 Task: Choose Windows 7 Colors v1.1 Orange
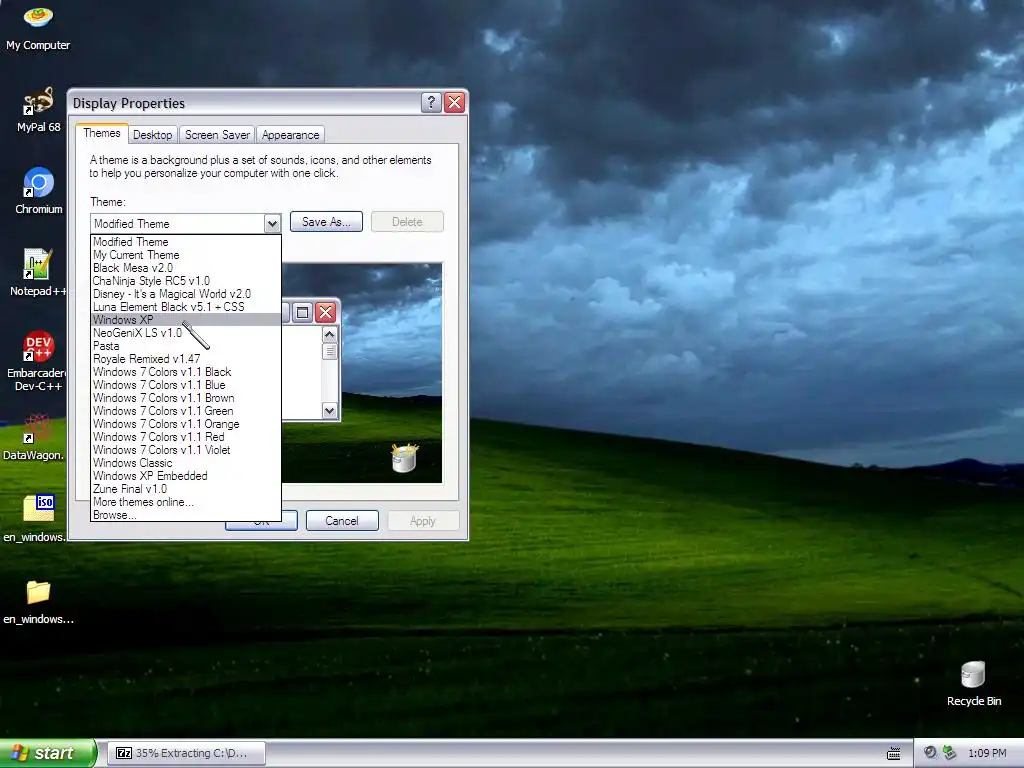coord(186,424)
